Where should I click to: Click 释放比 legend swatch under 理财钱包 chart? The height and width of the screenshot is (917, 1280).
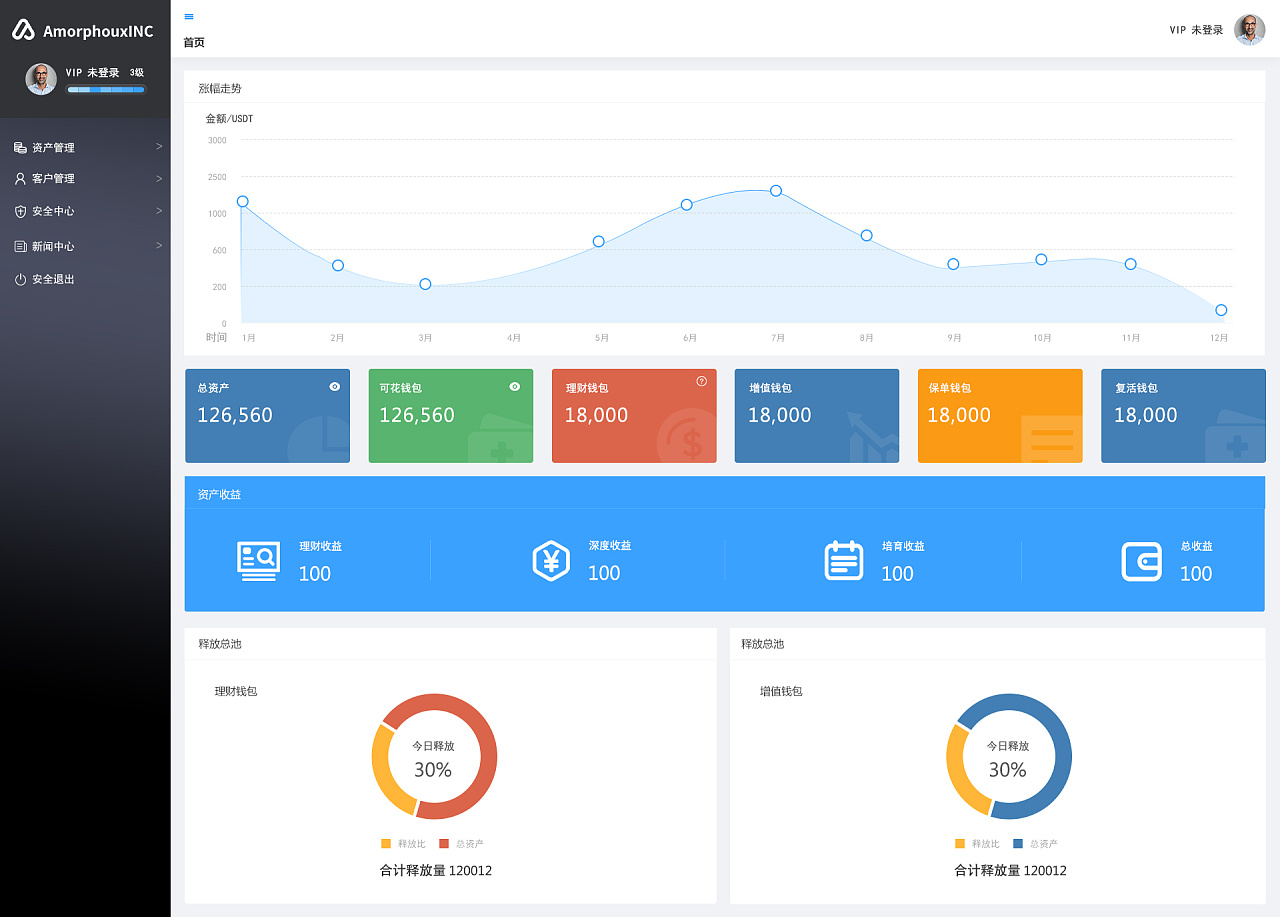pos(386,843)
